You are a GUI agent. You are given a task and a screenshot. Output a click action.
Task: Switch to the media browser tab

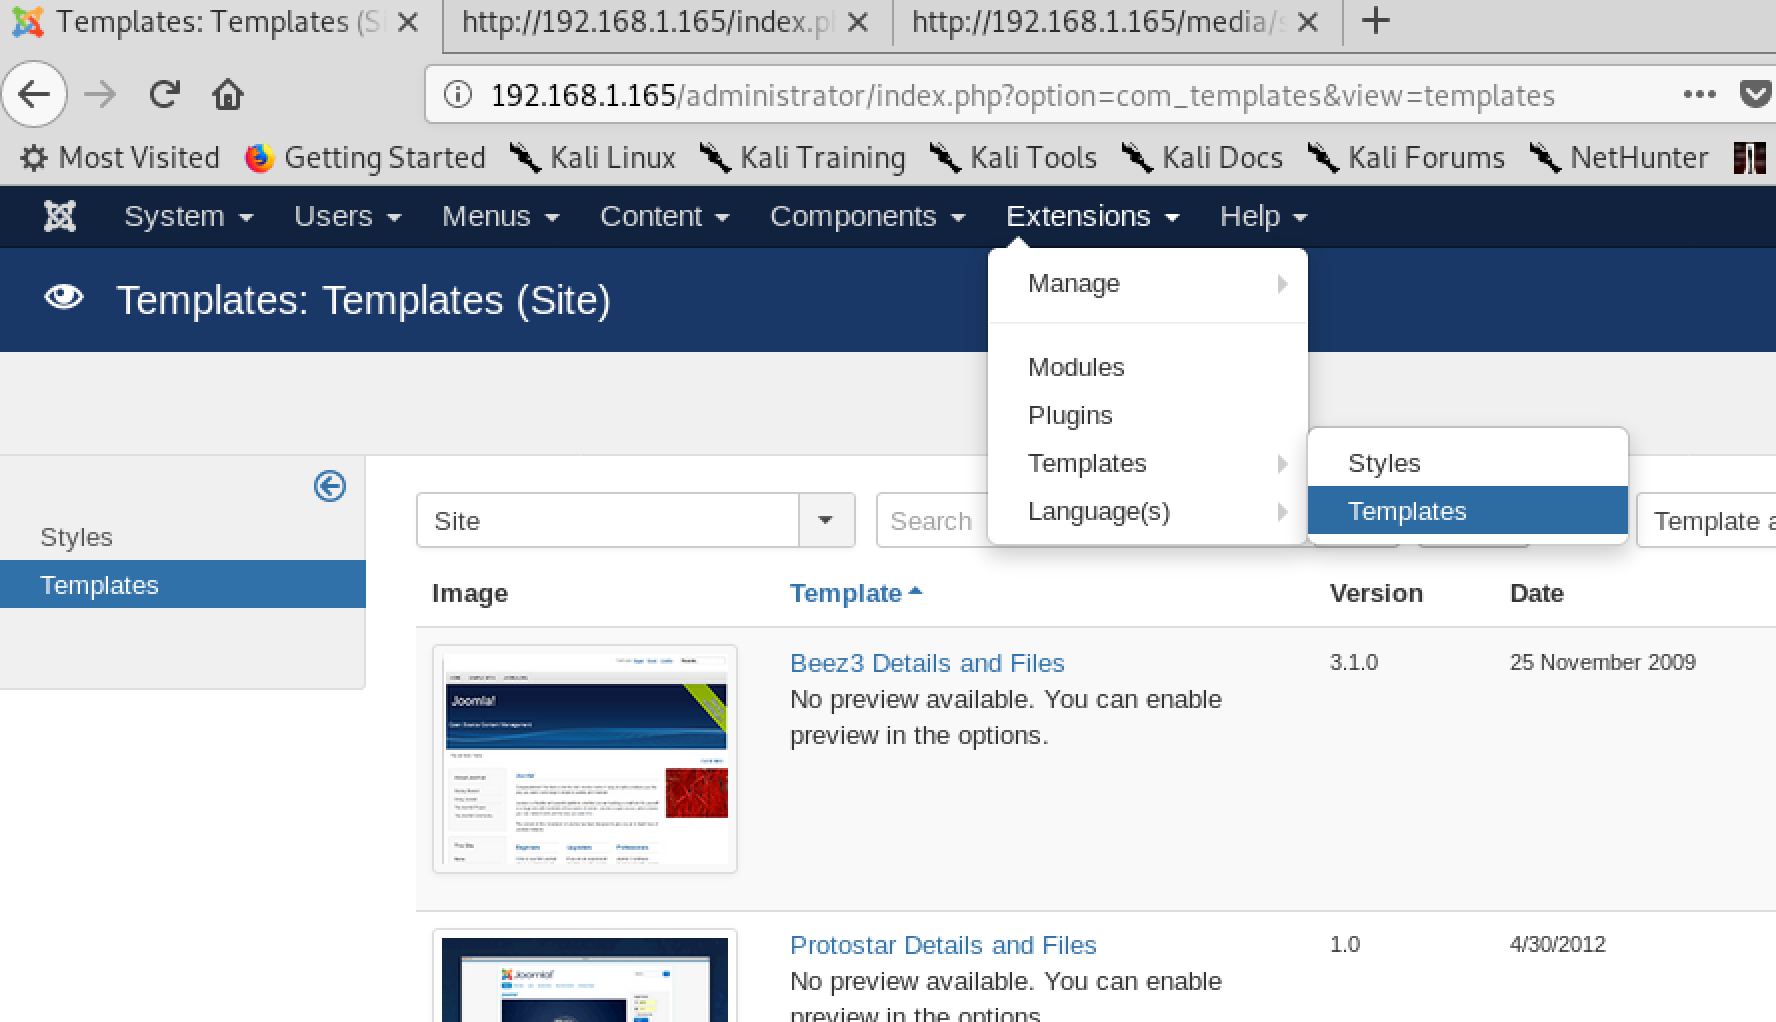[1098, 22]
